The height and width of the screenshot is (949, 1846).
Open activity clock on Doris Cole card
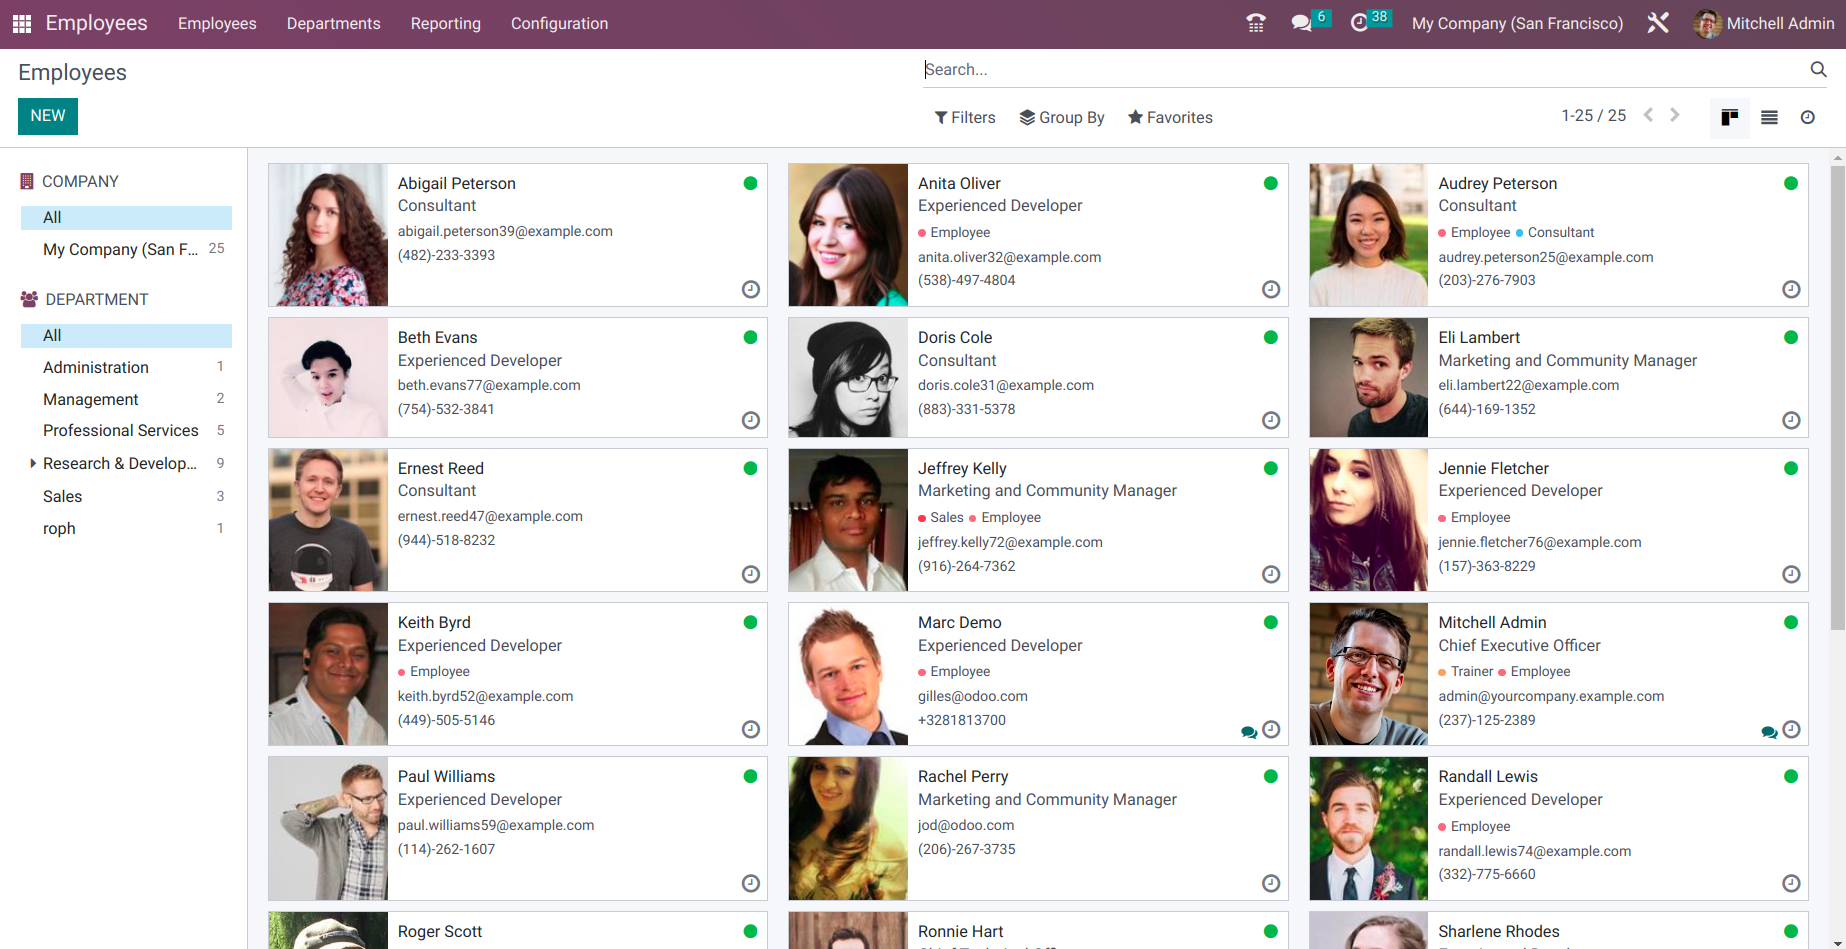[1271, 420]
